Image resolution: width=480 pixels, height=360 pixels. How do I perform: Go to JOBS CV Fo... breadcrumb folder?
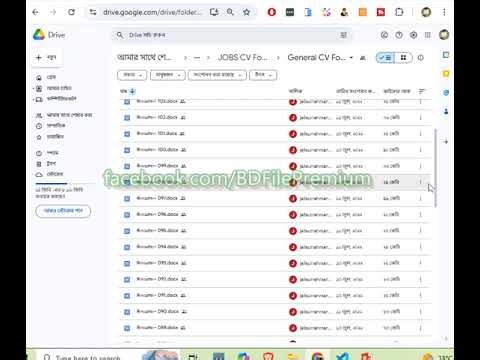tap(243, 58)
